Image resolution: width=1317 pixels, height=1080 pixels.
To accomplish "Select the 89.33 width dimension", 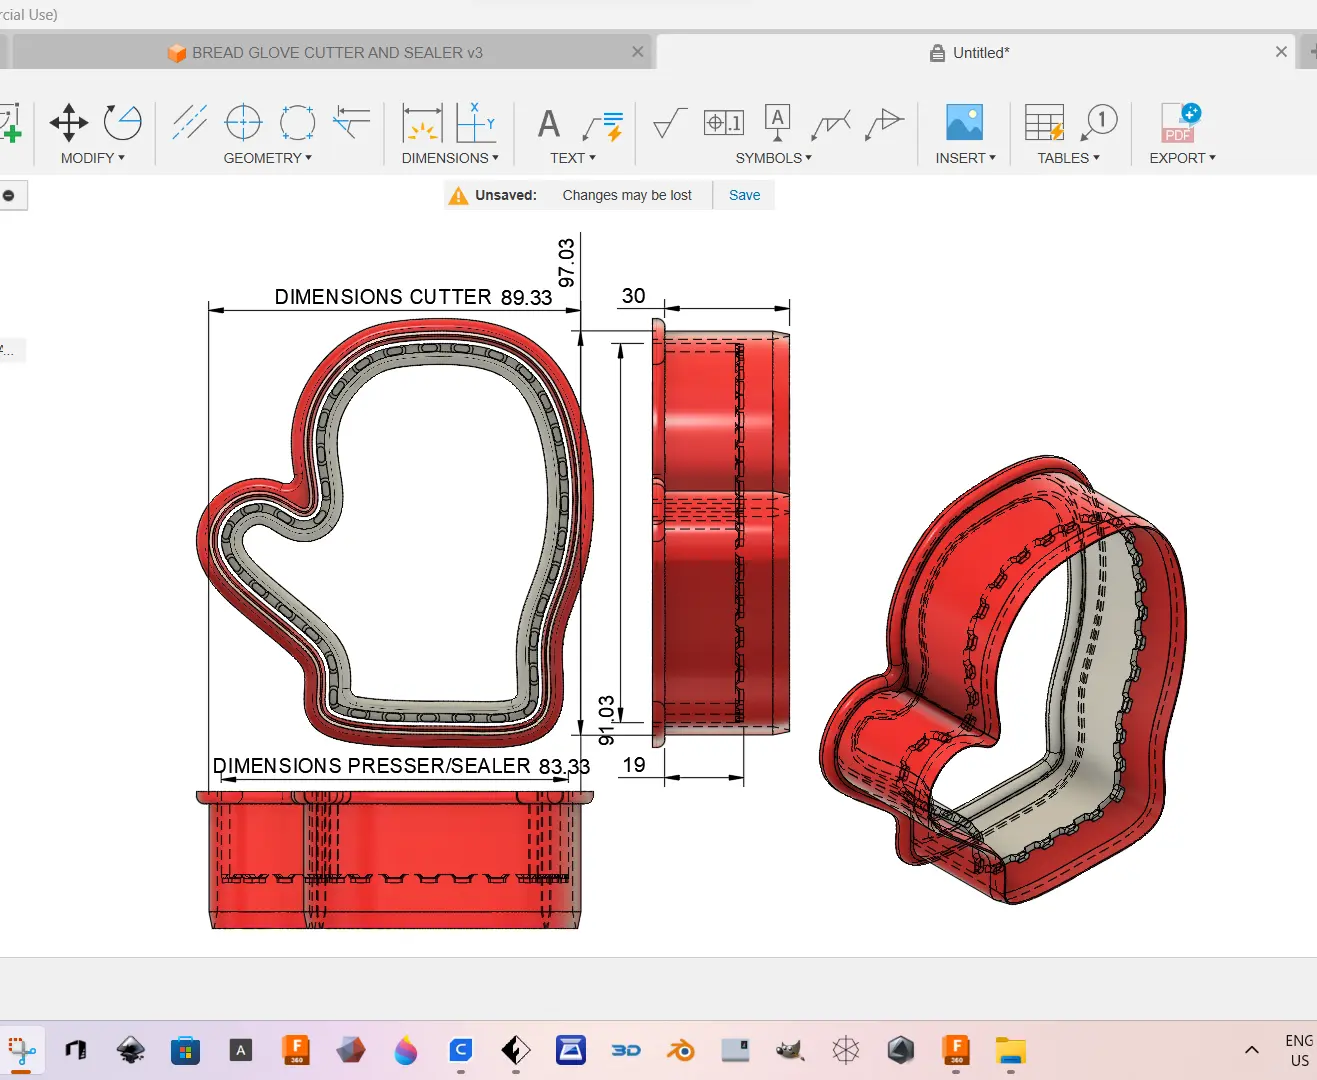I will pos(526,298).
